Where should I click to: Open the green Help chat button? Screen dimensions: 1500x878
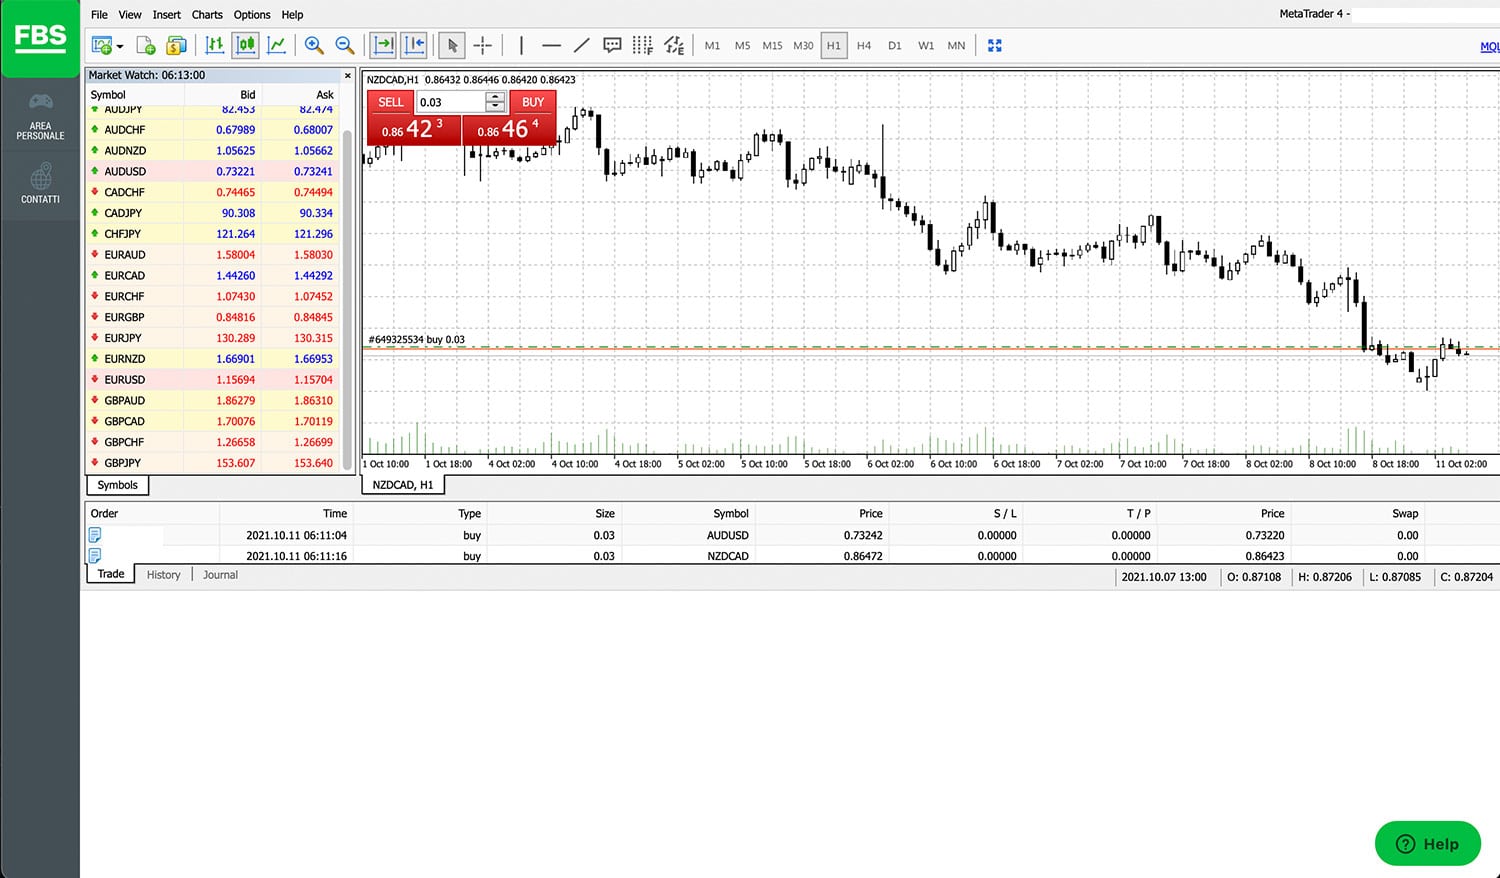pos(1427,844)
